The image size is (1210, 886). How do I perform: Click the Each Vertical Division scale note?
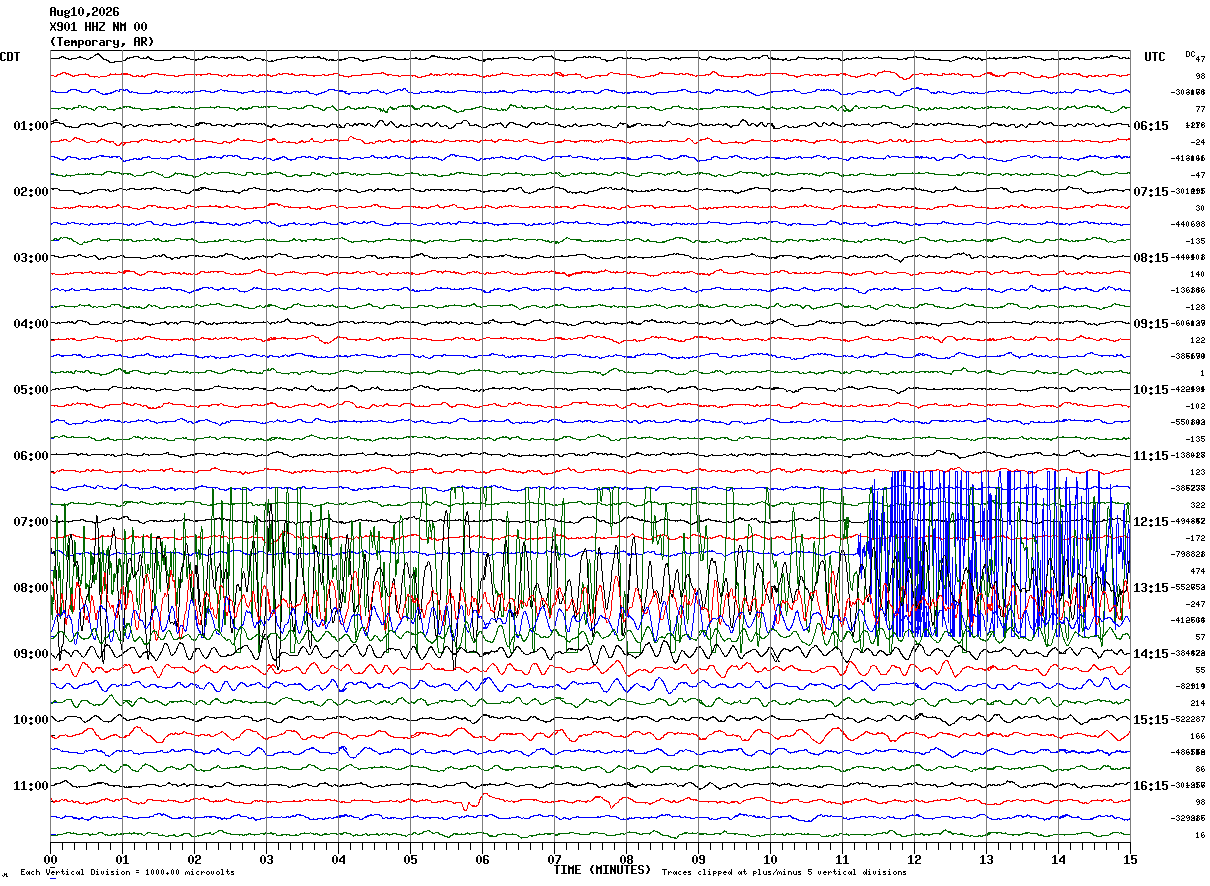pos(127,873)
